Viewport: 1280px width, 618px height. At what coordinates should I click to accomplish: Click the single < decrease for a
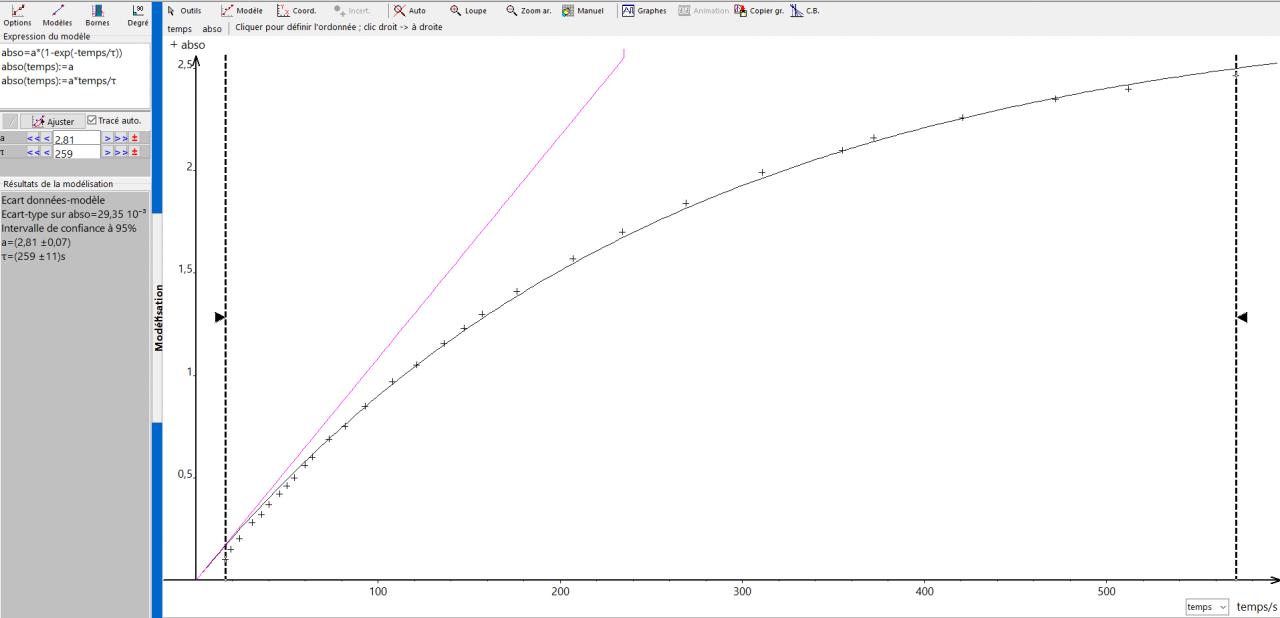click(x=46, y=139)
